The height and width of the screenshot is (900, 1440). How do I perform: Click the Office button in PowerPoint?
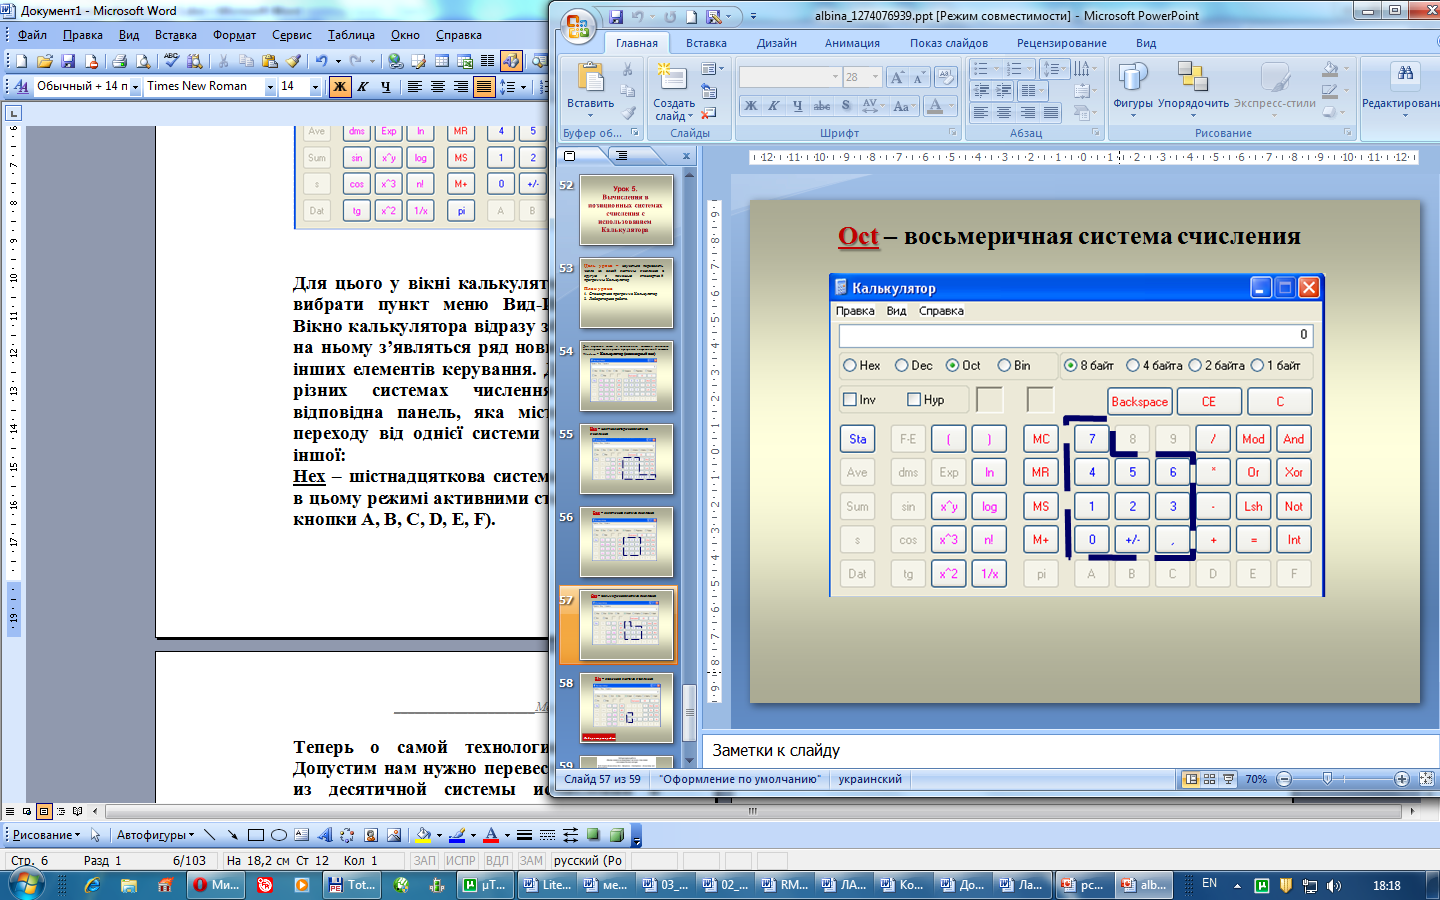click(578, 27)
